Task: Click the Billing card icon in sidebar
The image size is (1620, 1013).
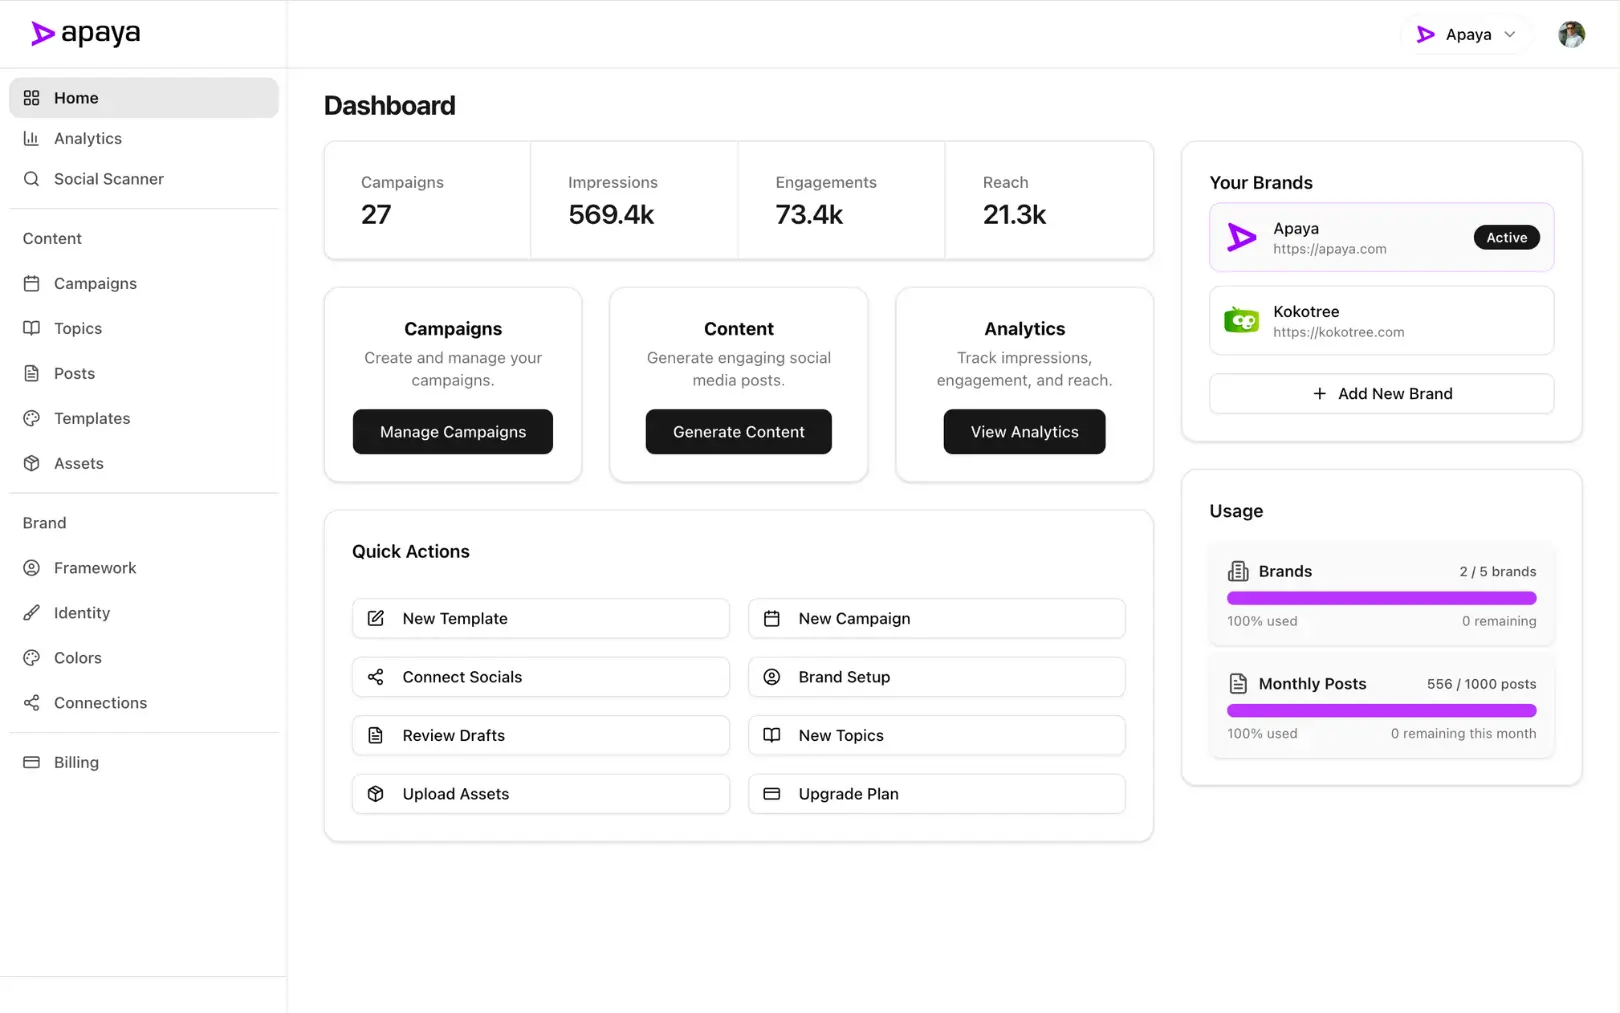Action: point(32,762)
